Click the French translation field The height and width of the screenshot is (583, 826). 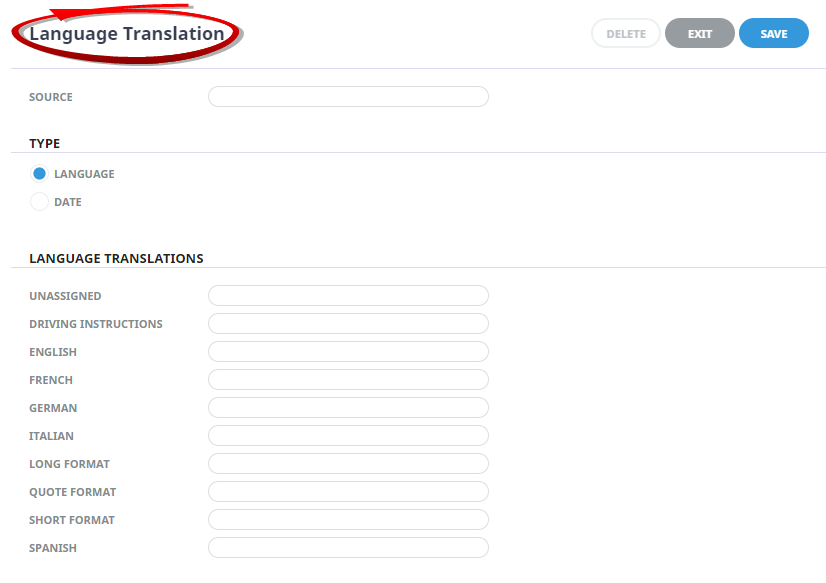click(348, 379)
